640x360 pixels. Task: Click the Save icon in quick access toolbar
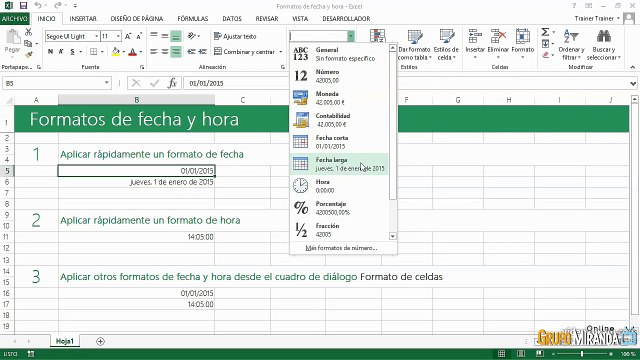pos(23,6)
